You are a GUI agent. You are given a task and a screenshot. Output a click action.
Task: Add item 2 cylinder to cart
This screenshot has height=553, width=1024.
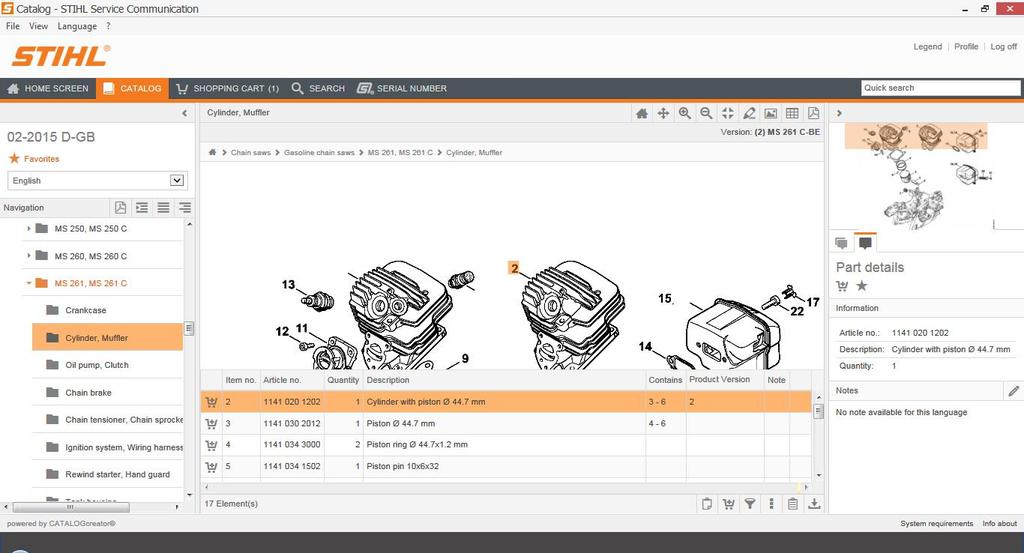click(211, 402)
